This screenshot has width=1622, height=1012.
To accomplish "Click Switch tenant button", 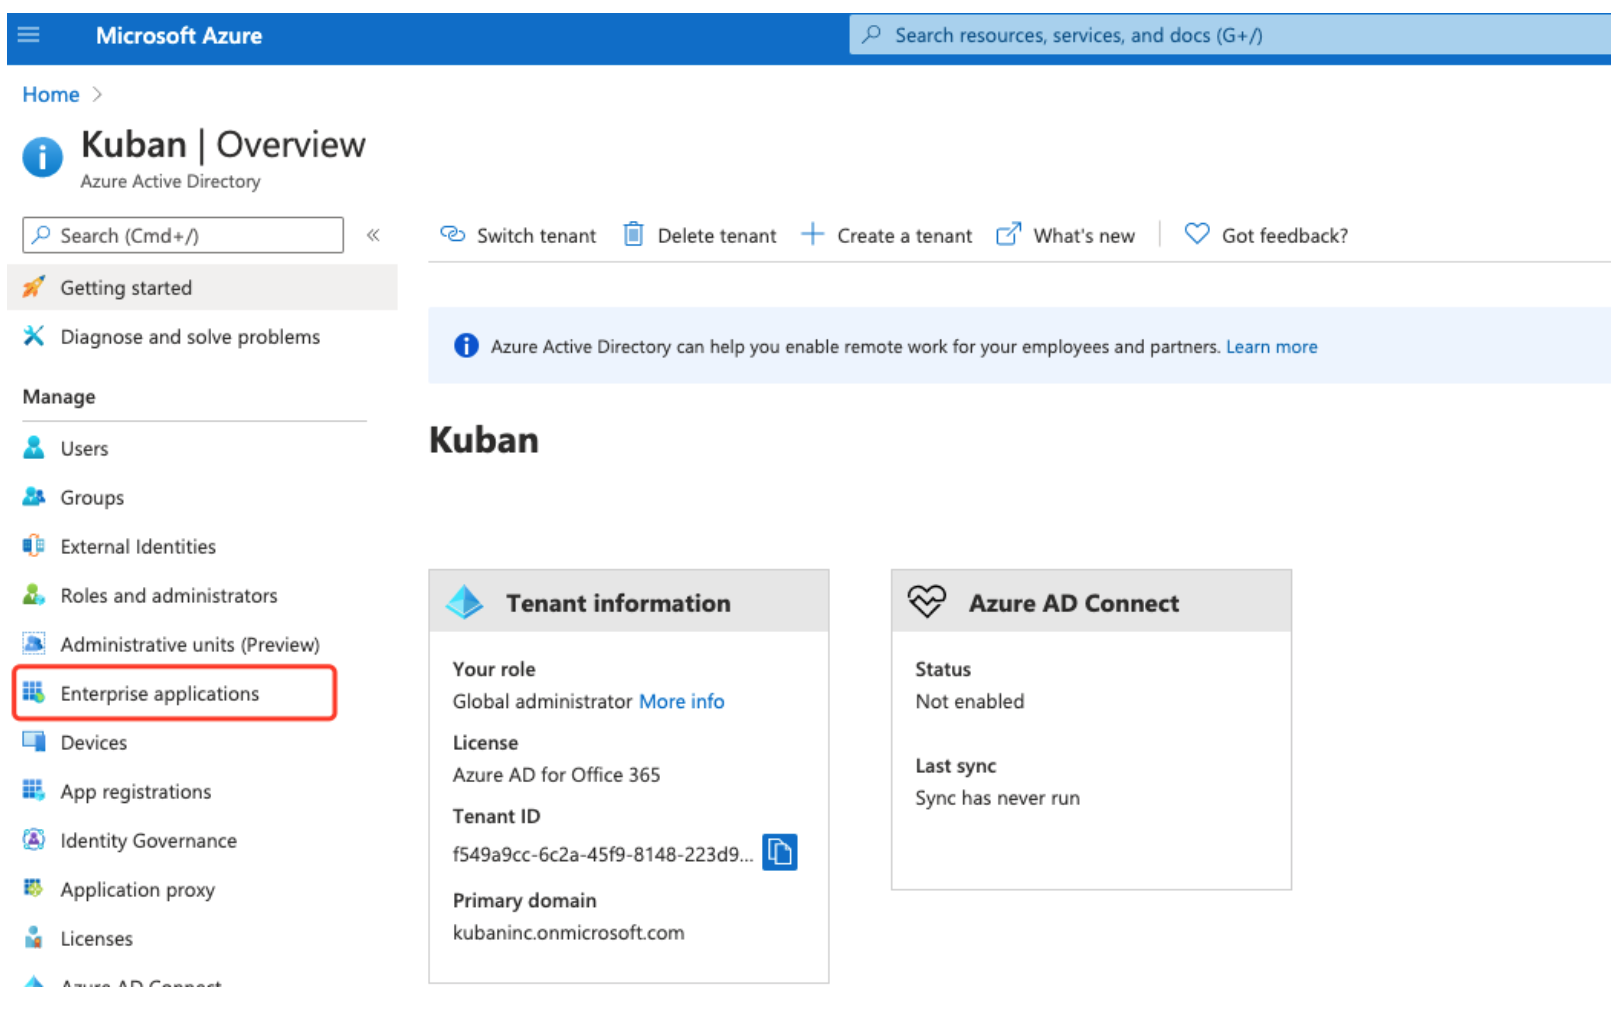I will pyautogui.click(x=518, y=235).
